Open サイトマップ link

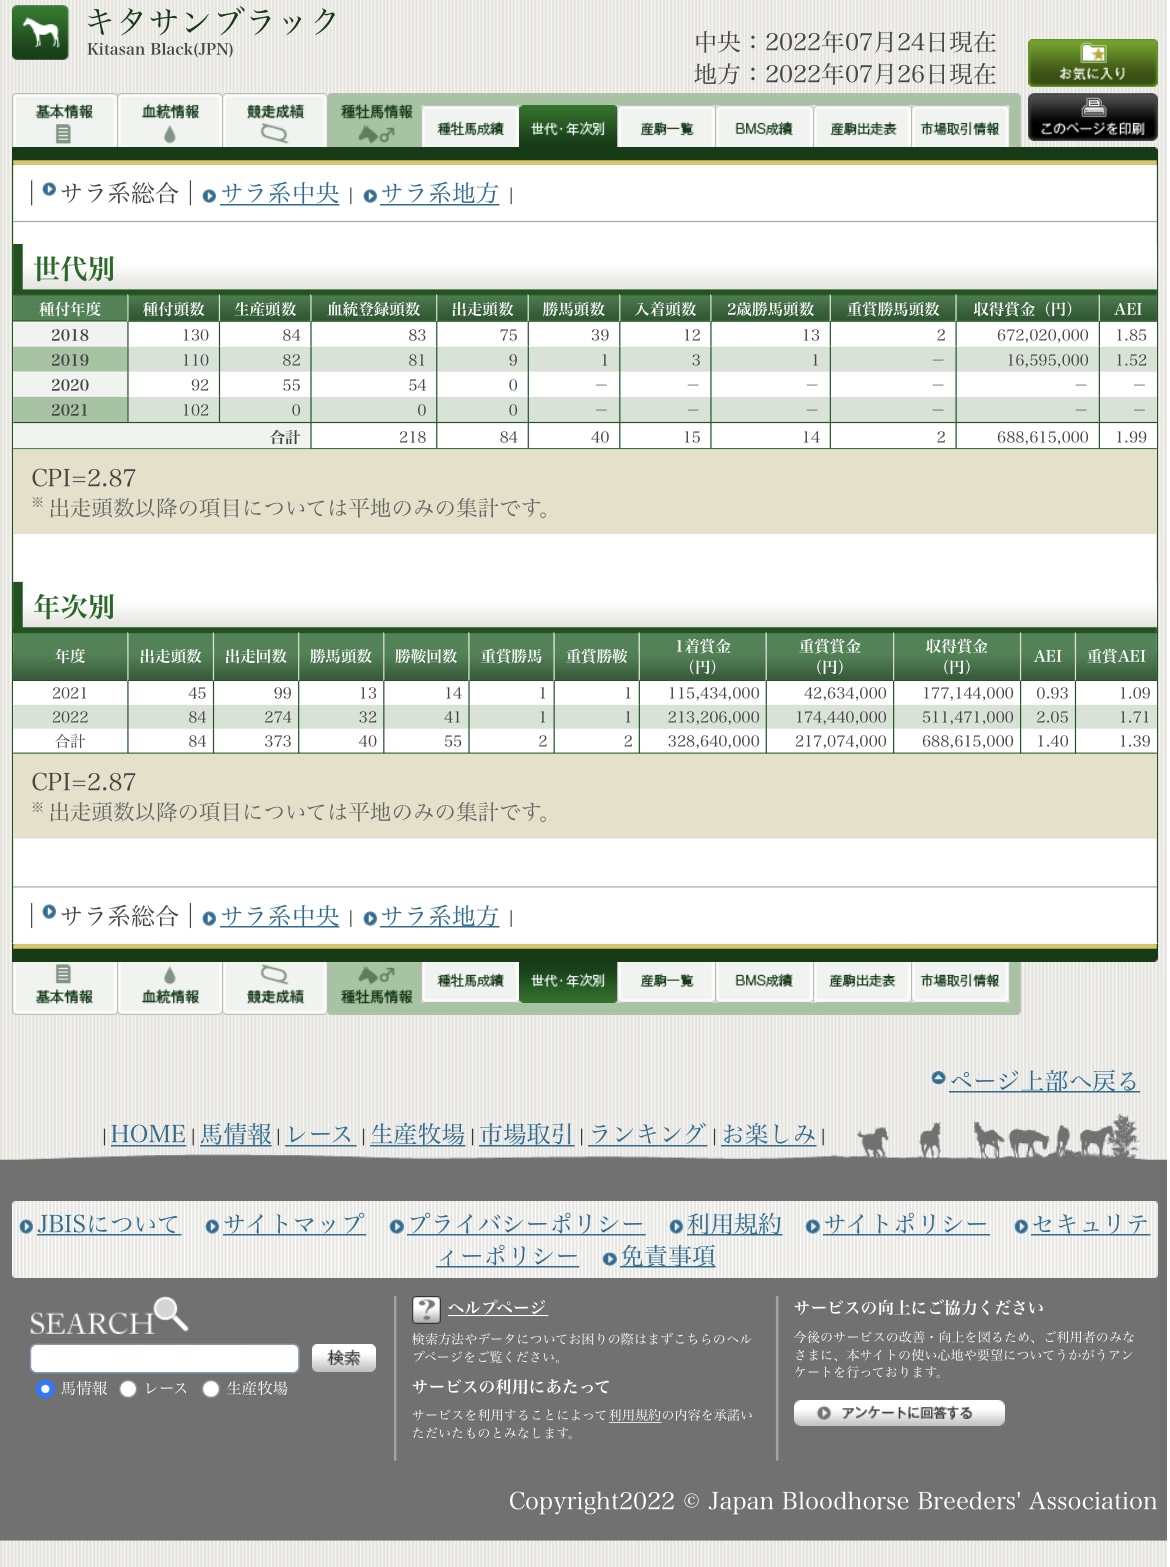[x=294, y=1224]
